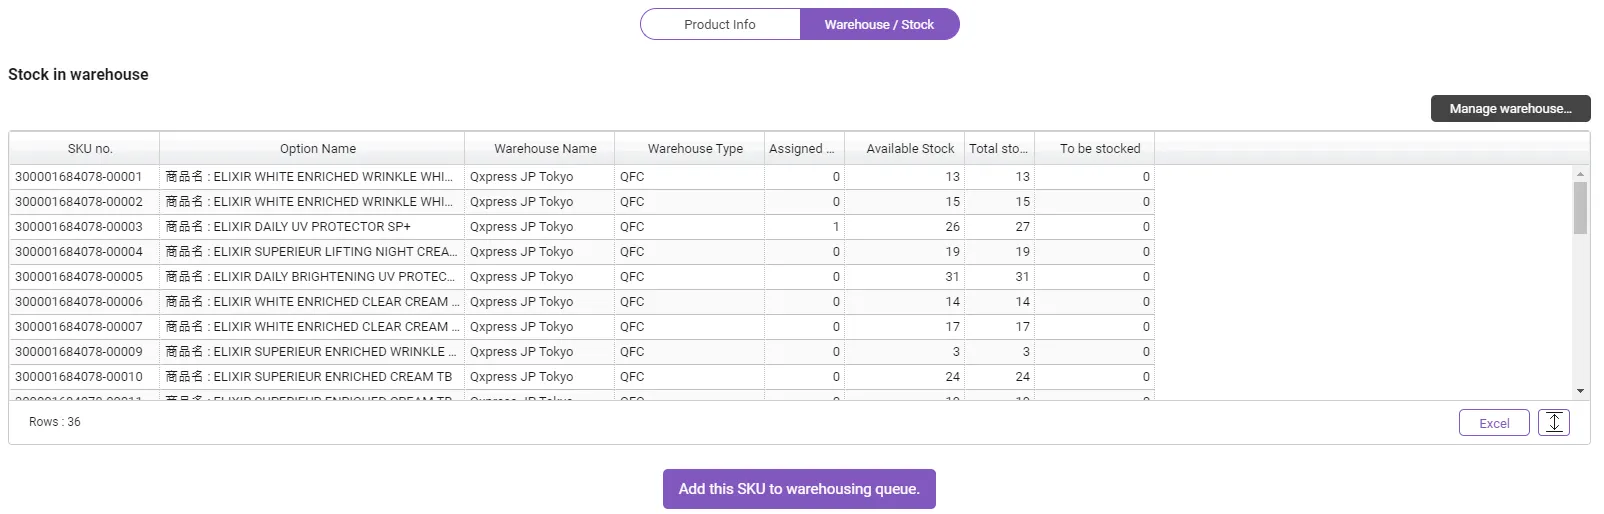Select the Warehouse / Stock tab

pos(879,25)
